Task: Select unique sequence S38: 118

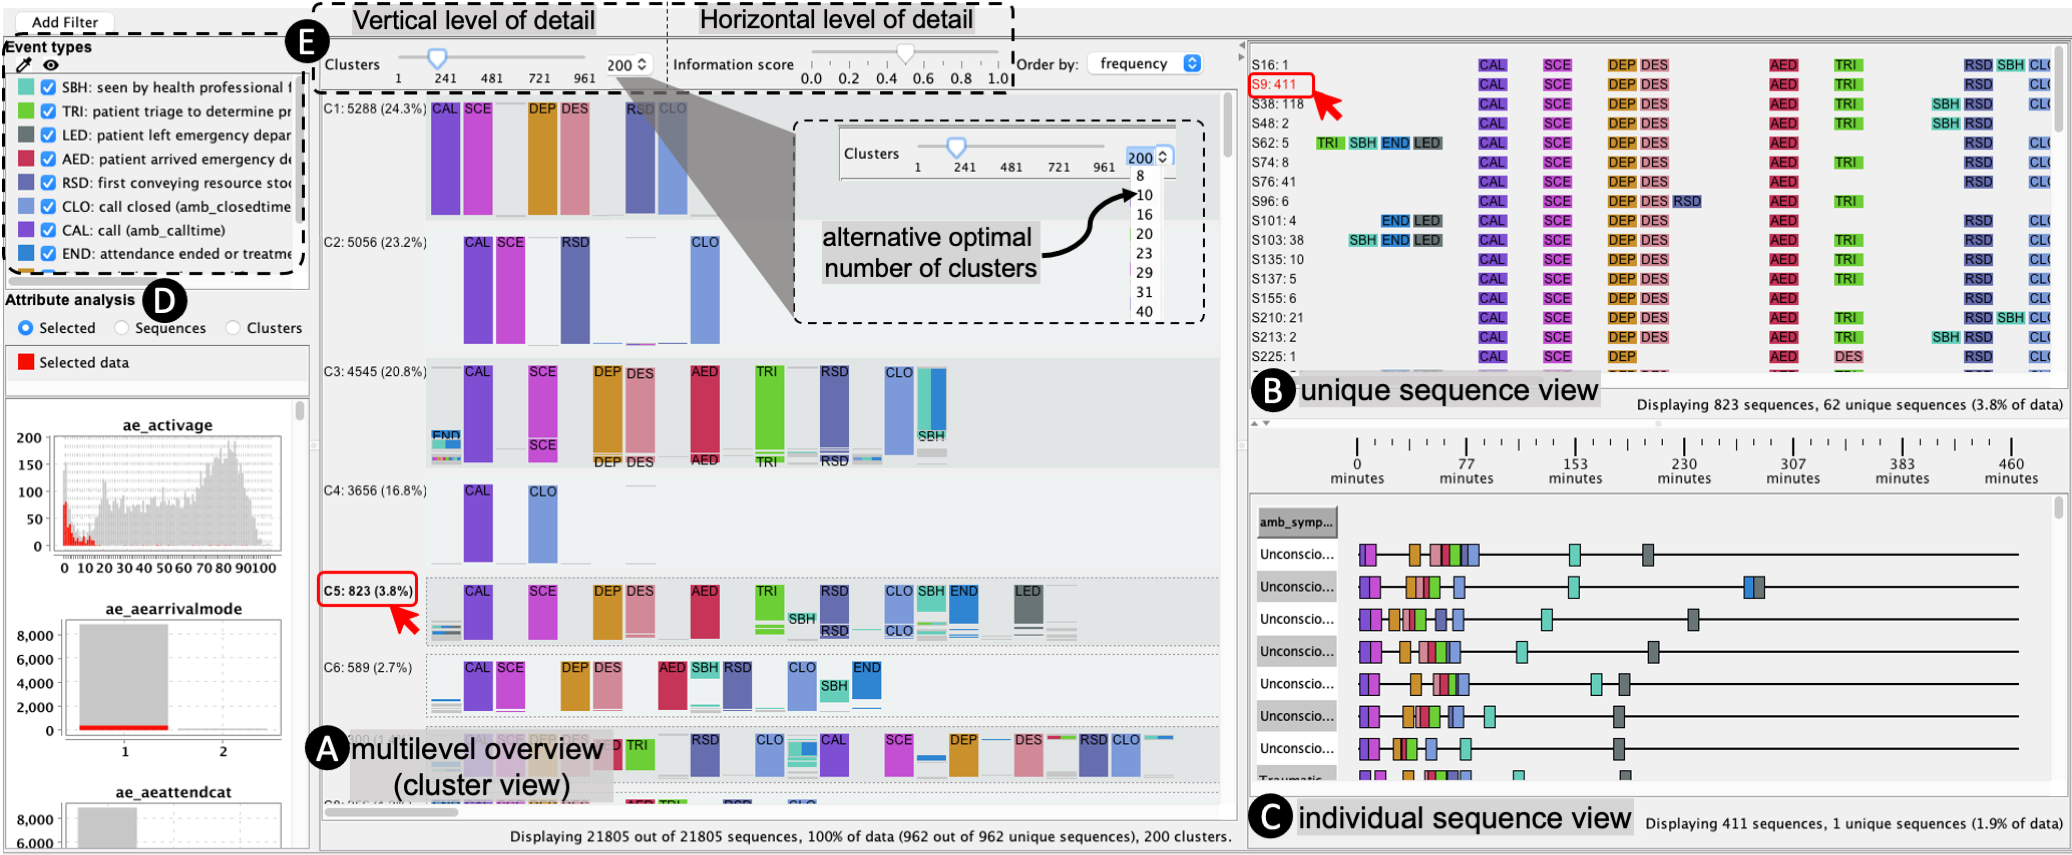Action: coord(1278,104)
